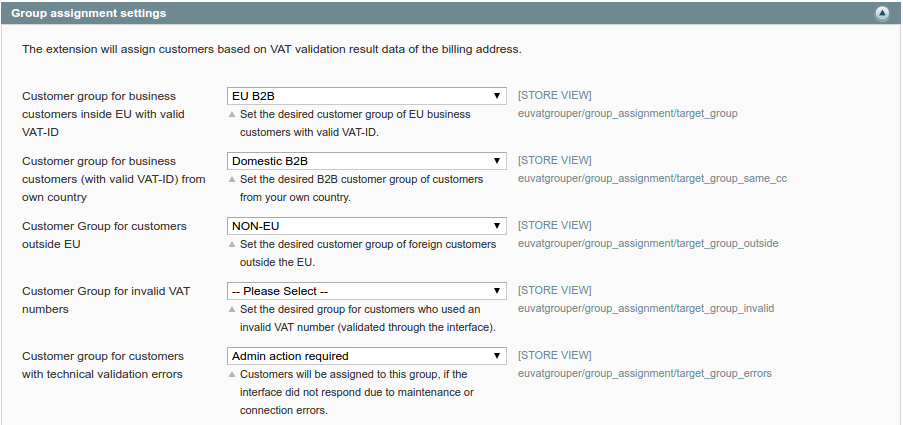Viewport: 903px width, 425px height.
Task: Open the Please Select invalid VAT dropdown
Action: coord(367,291)
